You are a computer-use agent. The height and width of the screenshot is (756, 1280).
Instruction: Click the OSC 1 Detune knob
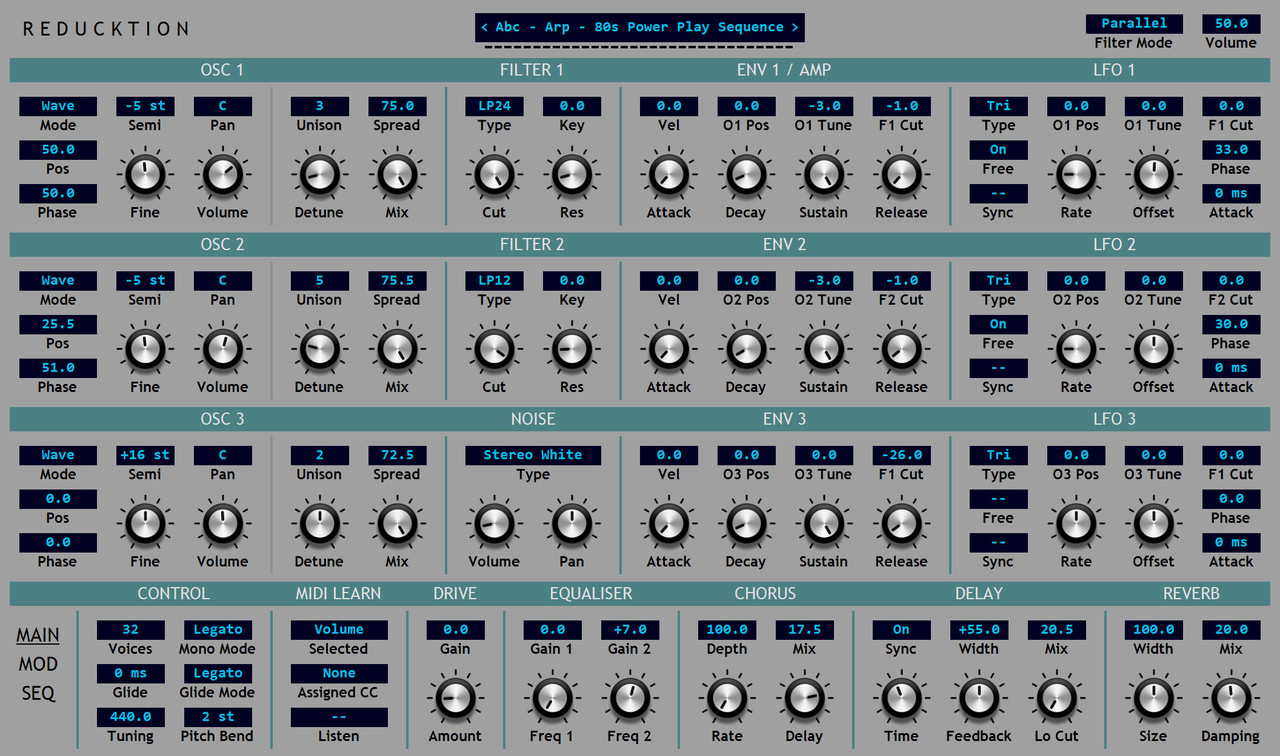[319, 175]
